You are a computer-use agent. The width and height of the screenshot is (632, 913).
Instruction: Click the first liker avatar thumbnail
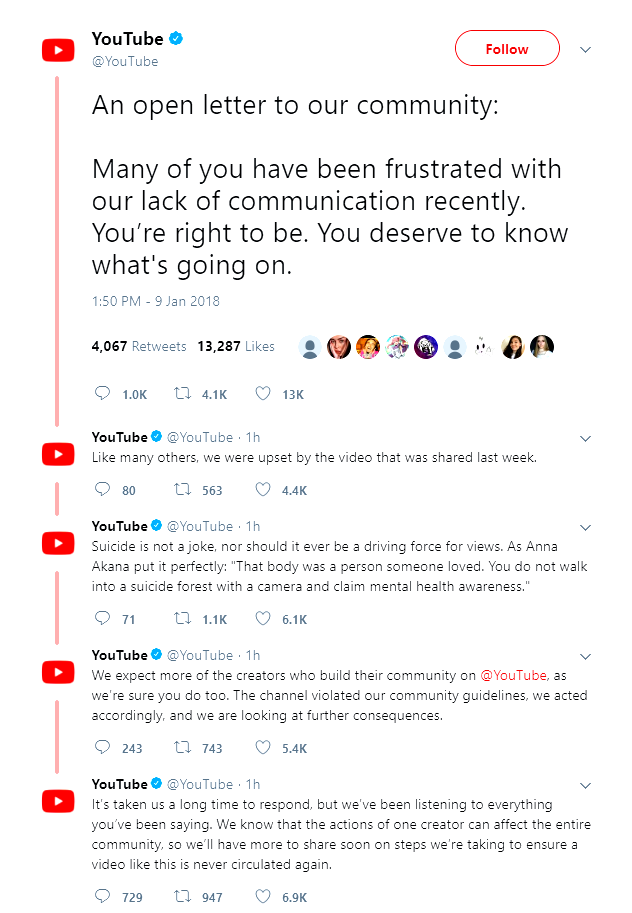point(310,347)
